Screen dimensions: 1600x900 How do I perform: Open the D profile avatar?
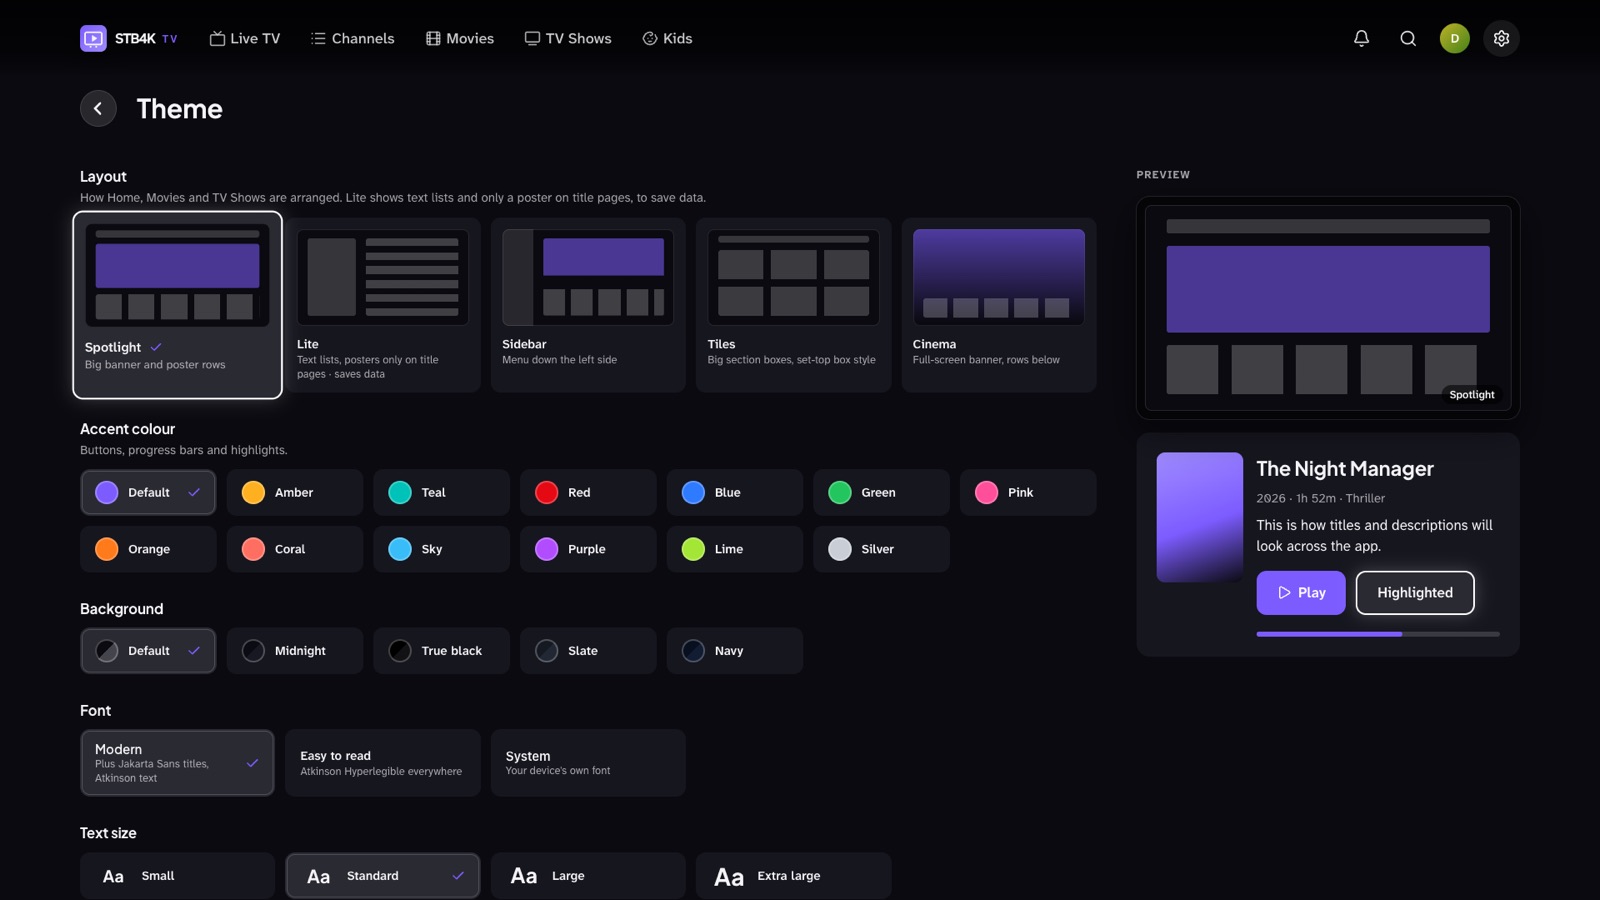(1454, 38)
